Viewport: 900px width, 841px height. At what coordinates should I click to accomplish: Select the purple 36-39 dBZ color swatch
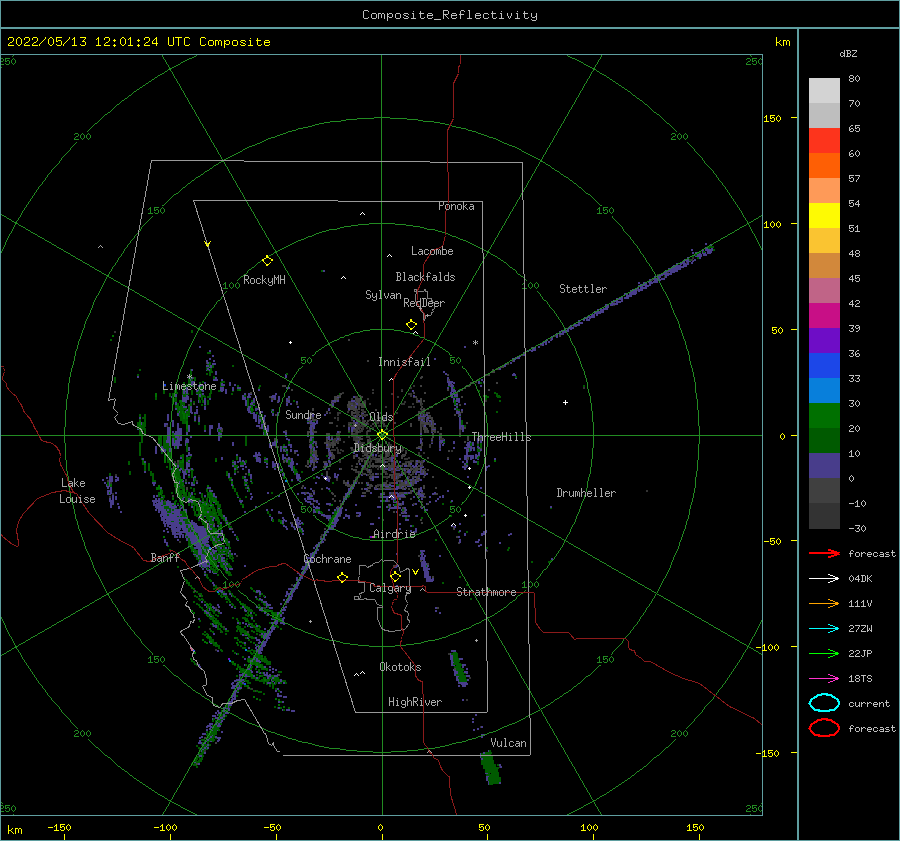pos(824,340)
